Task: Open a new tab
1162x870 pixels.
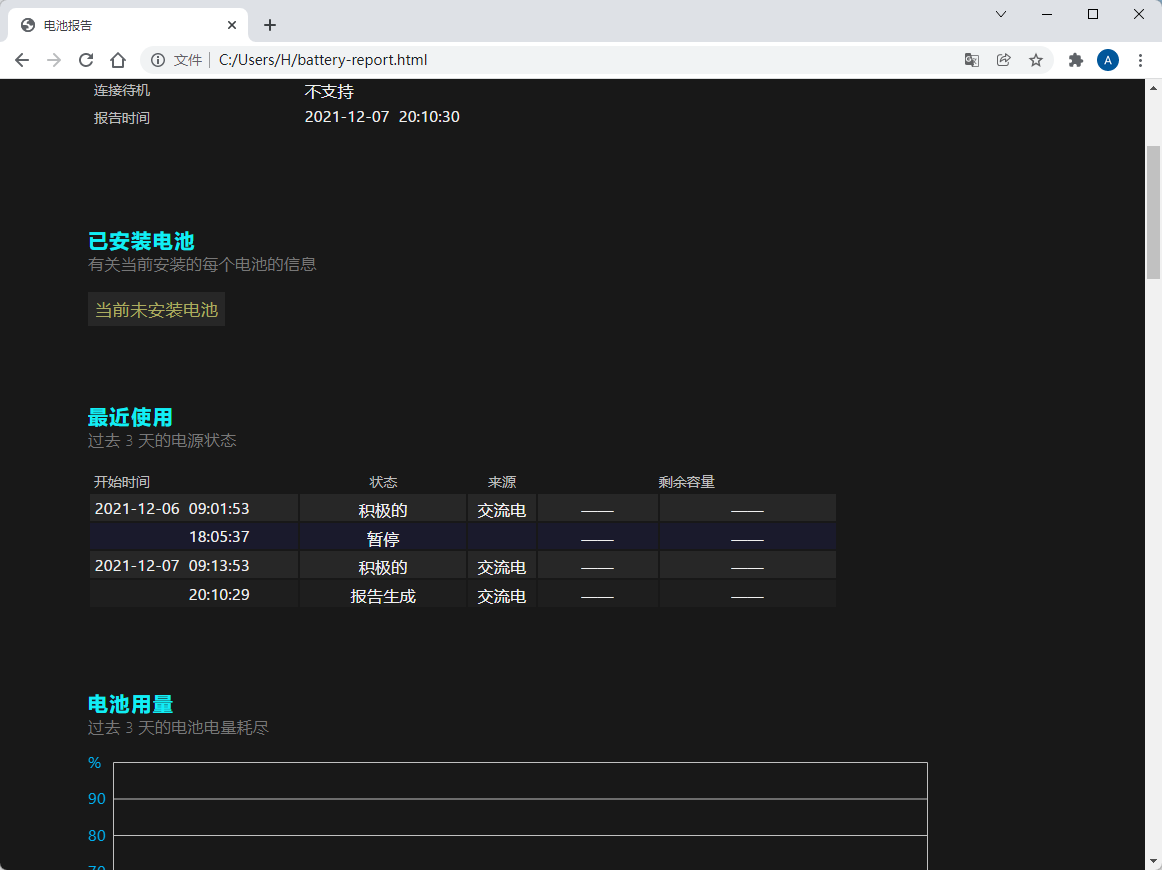Action: click(x=269, y=25)
